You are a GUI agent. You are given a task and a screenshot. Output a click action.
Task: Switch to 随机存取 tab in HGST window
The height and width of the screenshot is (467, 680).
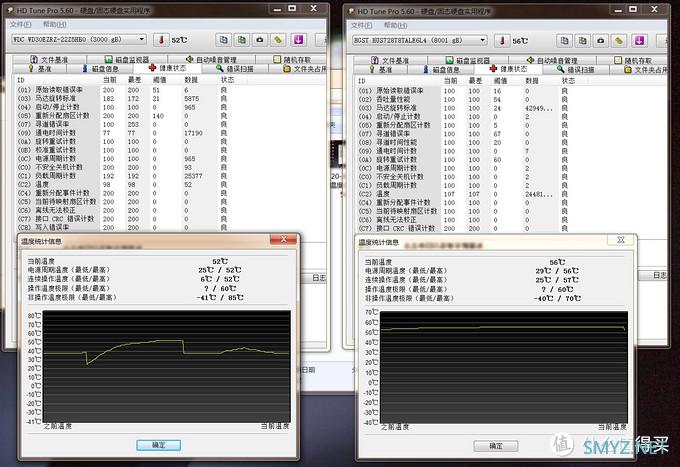(x=633, y=60)
